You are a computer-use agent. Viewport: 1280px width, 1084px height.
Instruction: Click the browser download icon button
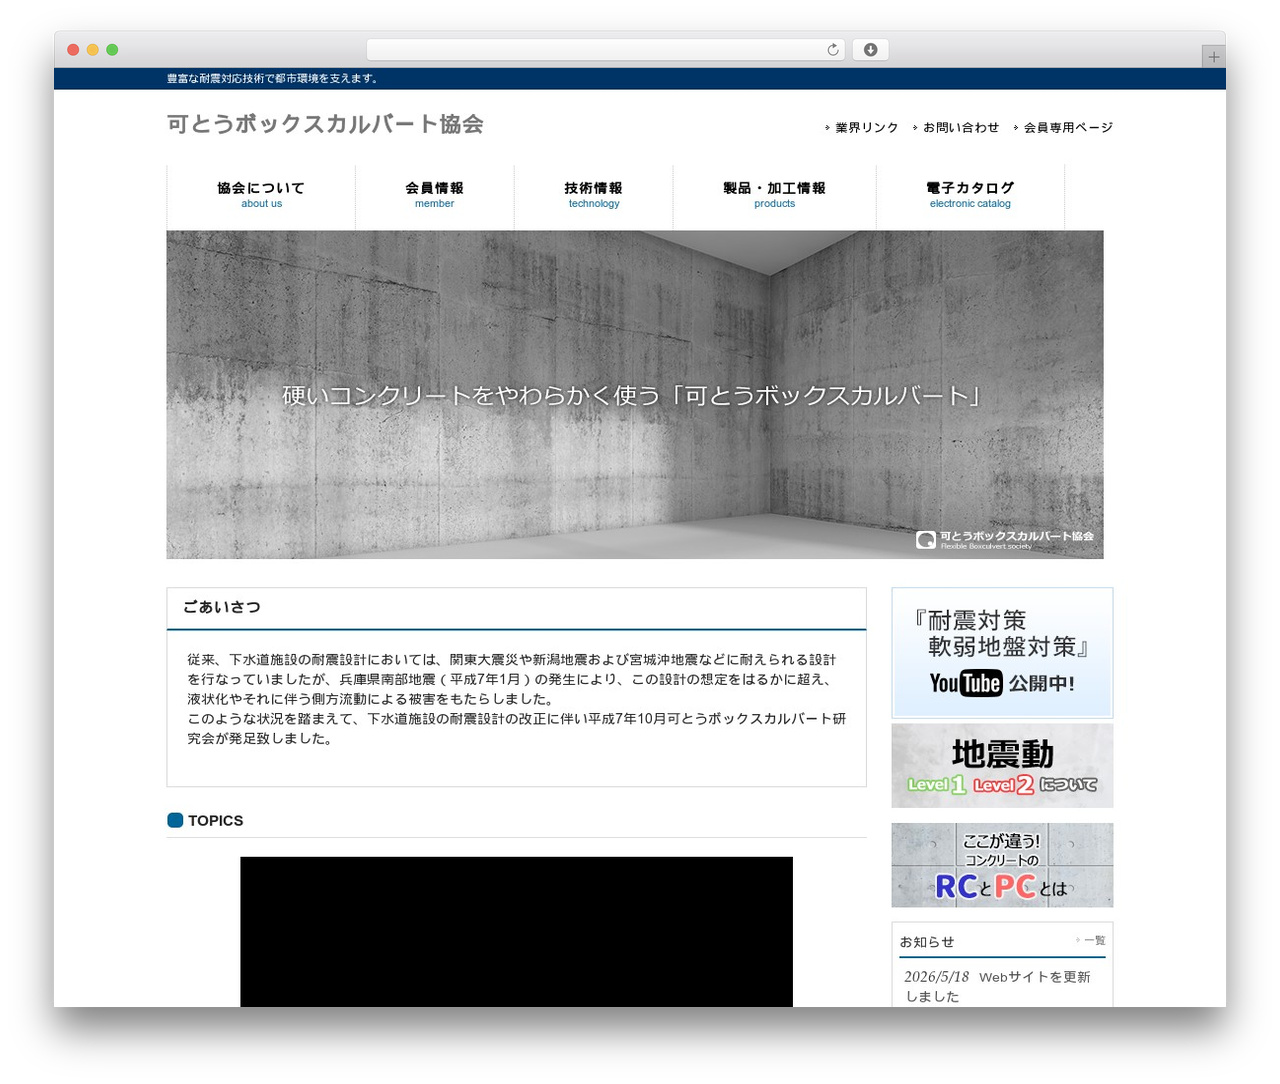[x=870, y=50]
